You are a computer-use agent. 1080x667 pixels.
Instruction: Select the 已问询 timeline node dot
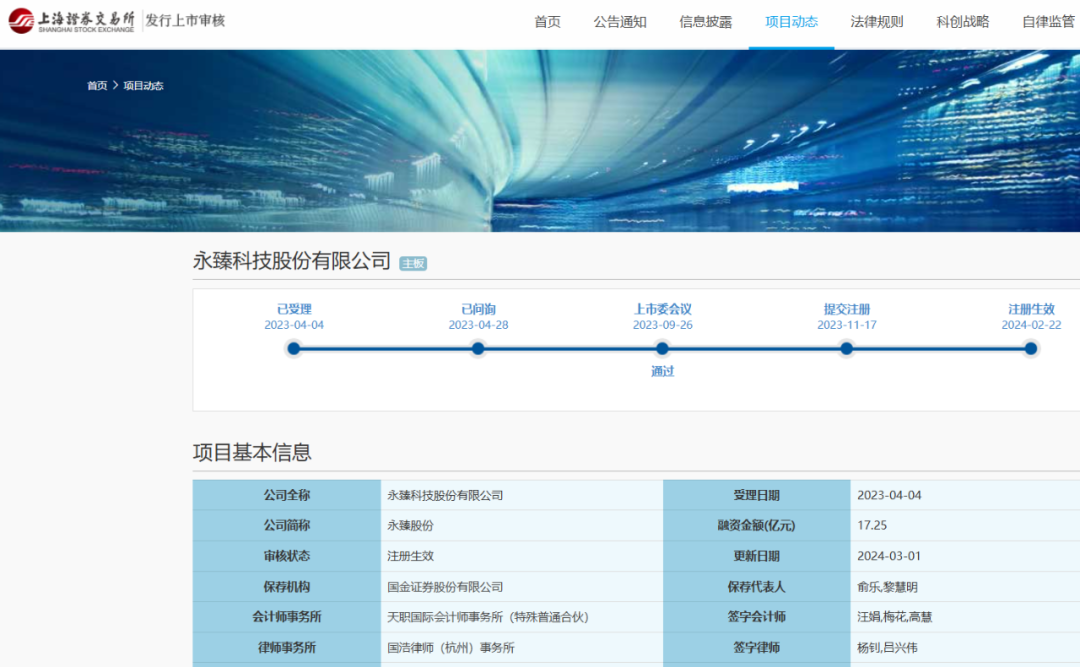(478, 349)
